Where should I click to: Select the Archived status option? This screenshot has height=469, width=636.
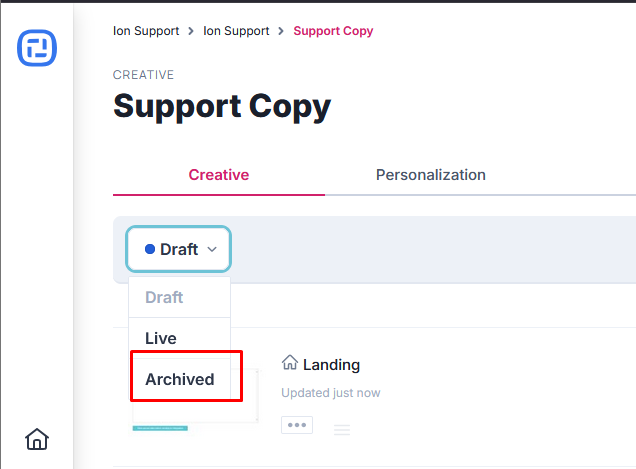(180, 379)
